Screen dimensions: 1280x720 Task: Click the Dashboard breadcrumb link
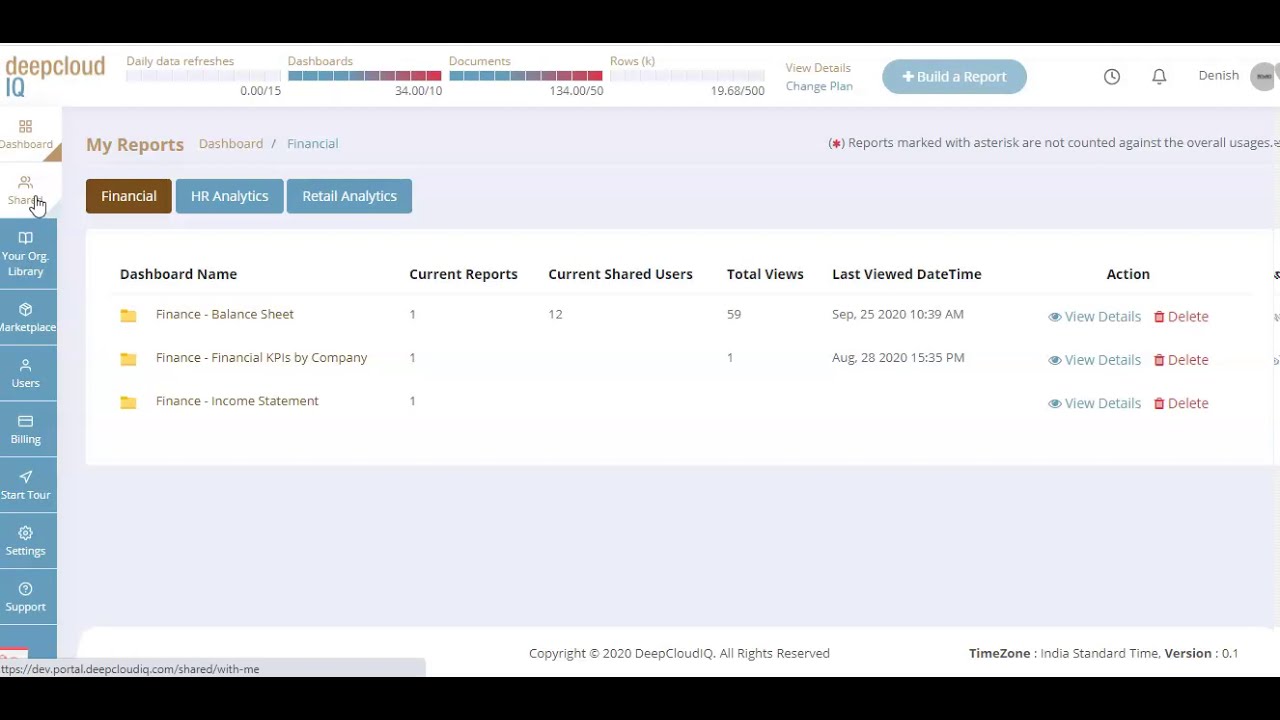tap(231, 144)
